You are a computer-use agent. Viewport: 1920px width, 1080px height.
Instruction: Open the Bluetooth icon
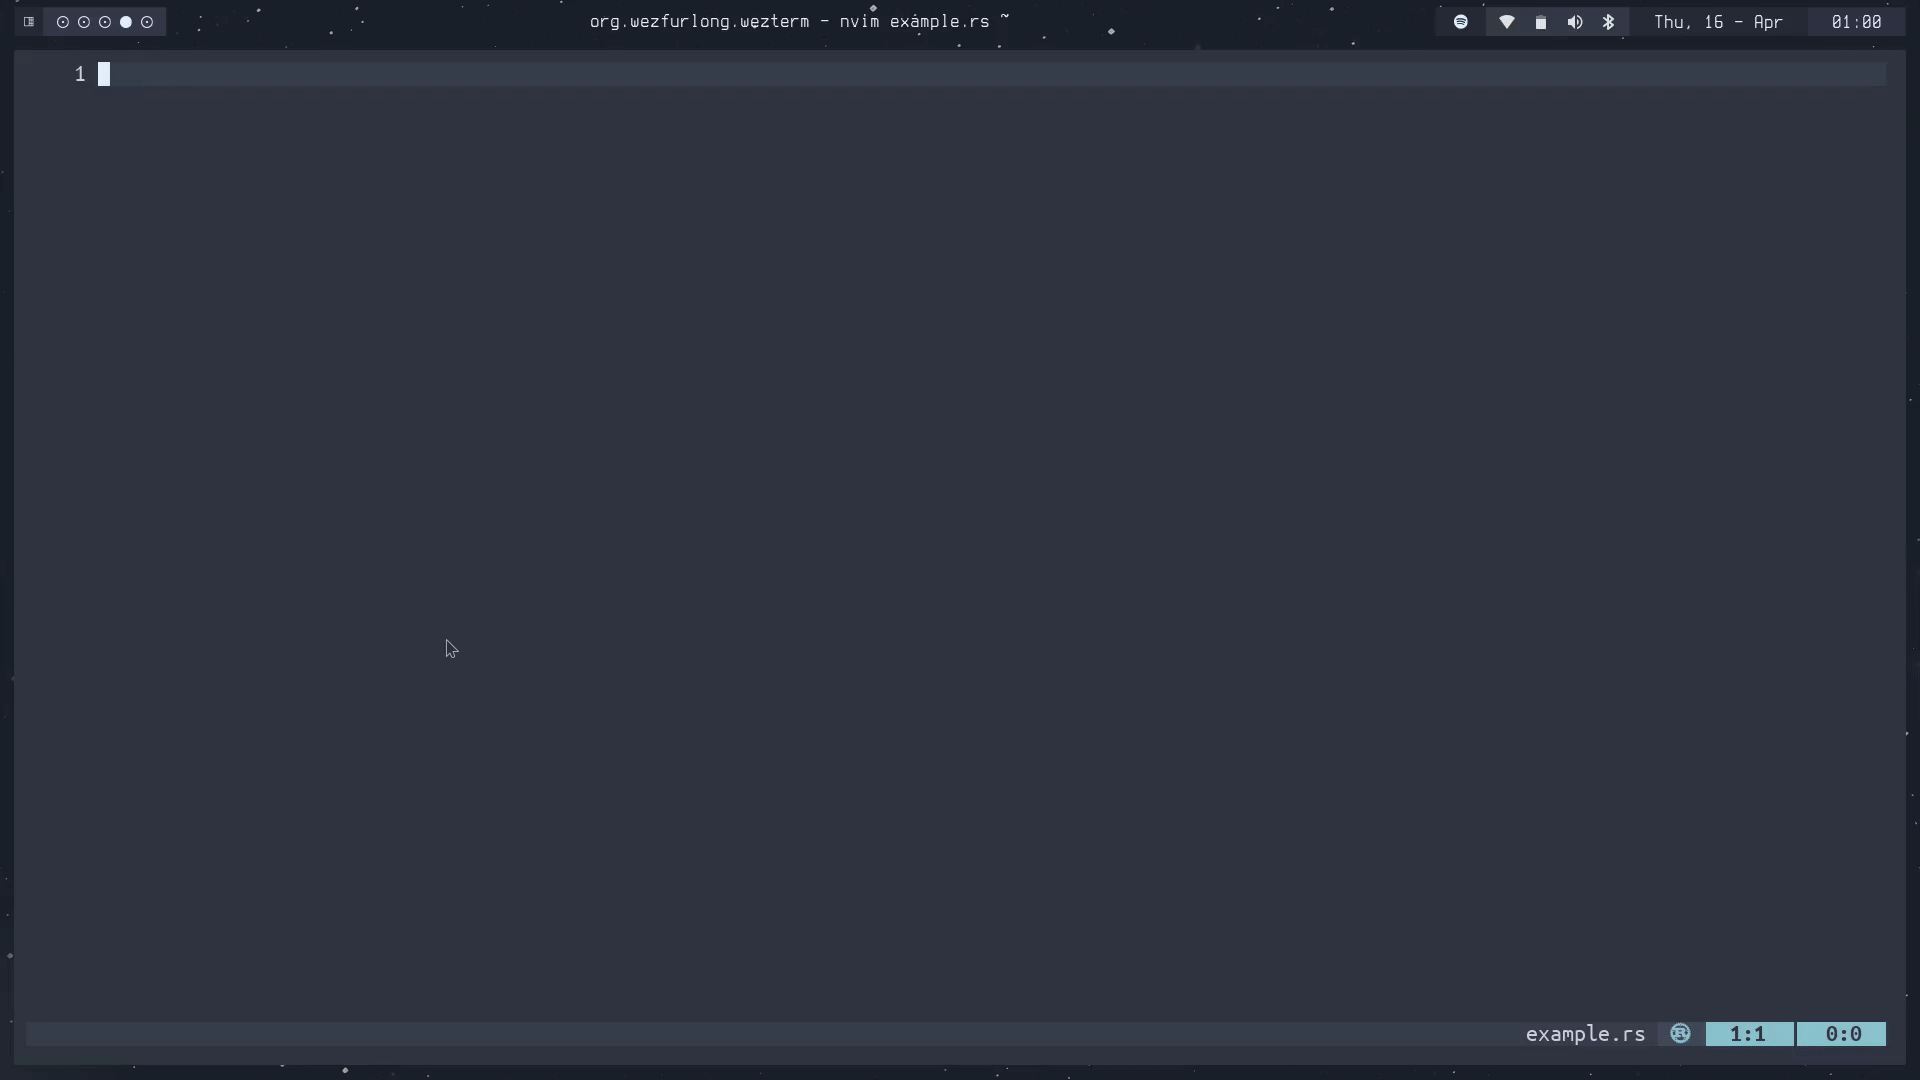click(1609, 22)
